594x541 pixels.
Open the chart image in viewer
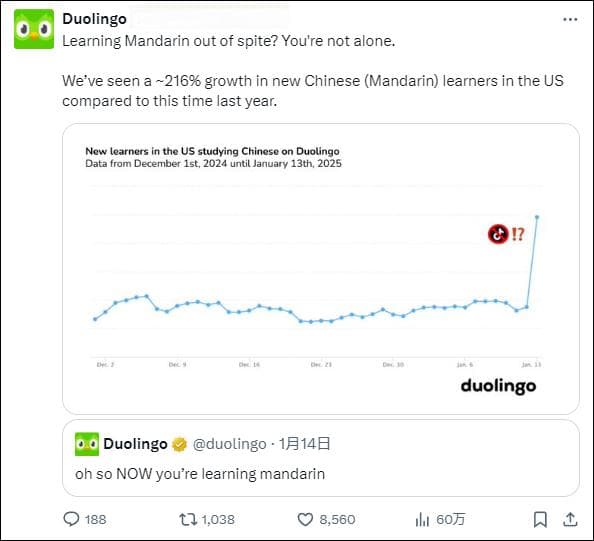[x=321, y=269]
